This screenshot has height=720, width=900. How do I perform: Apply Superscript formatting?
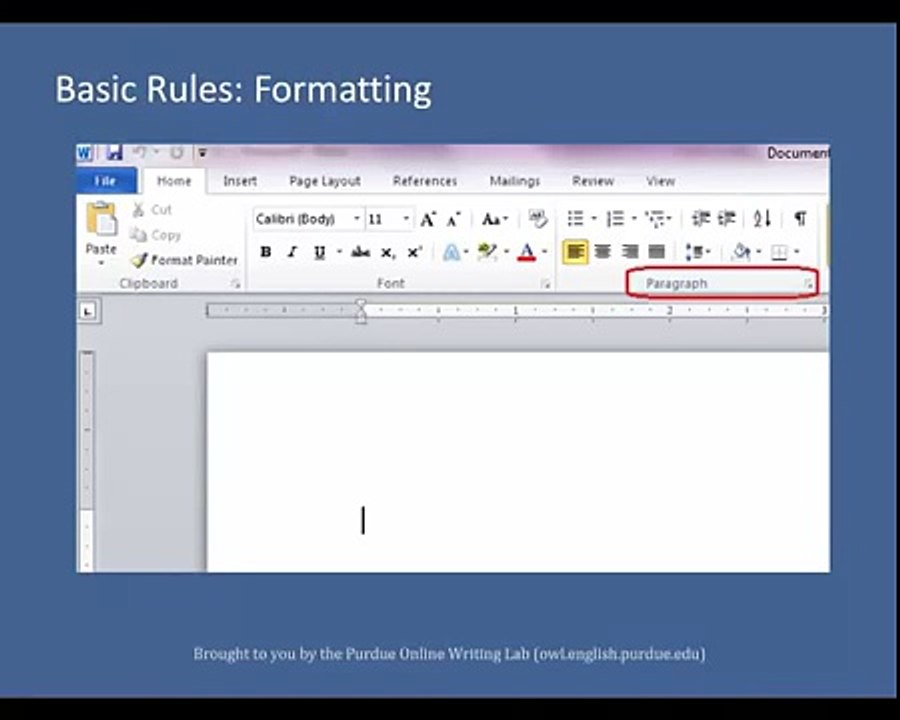pyautogui.click(x=414, y=252)
